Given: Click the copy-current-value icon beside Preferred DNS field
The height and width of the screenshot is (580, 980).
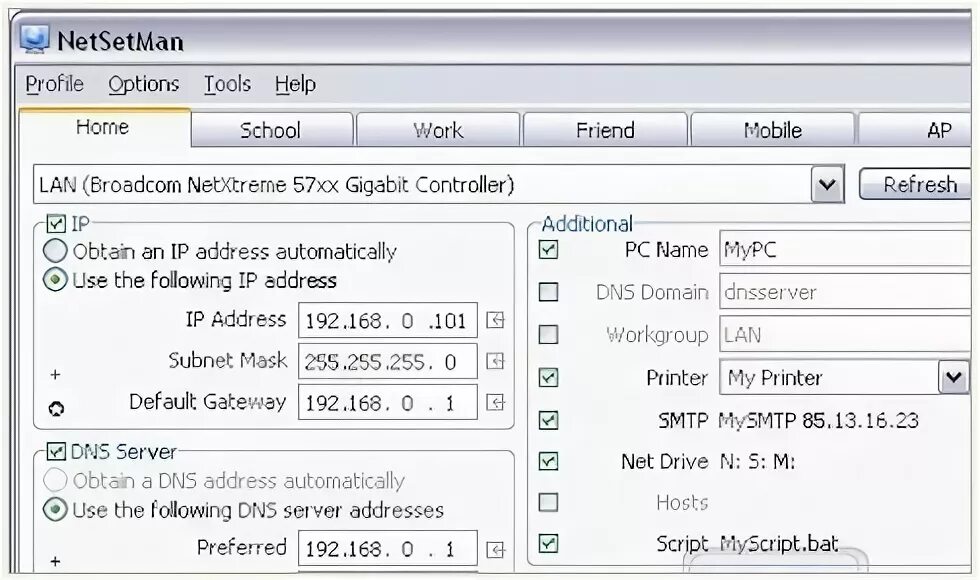Looking at the screenshot, I should 495,550.
